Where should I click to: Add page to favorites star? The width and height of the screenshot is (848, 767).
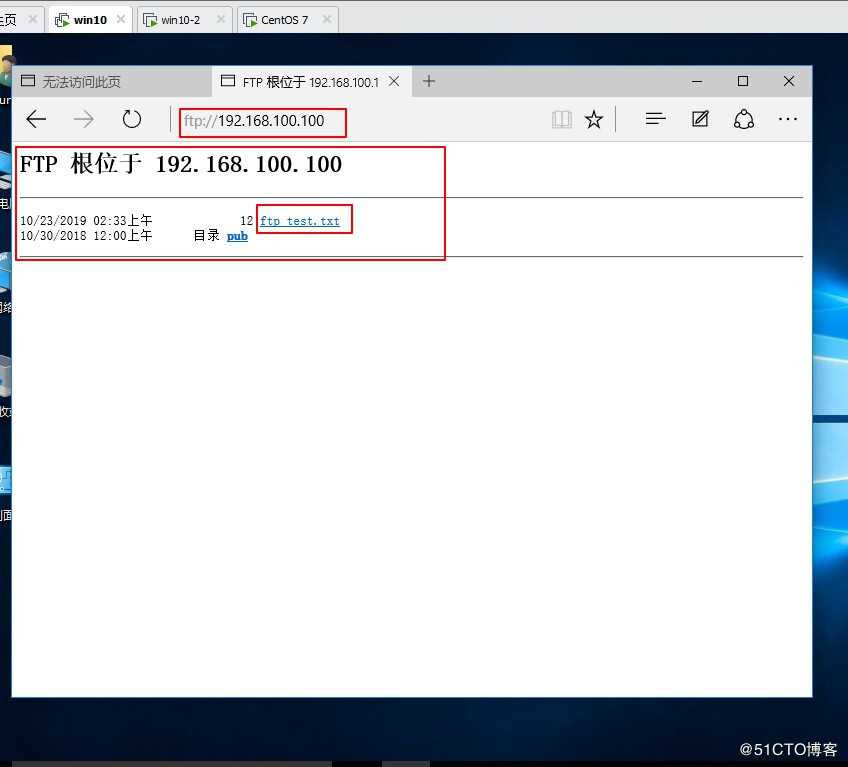coord(594,119)
